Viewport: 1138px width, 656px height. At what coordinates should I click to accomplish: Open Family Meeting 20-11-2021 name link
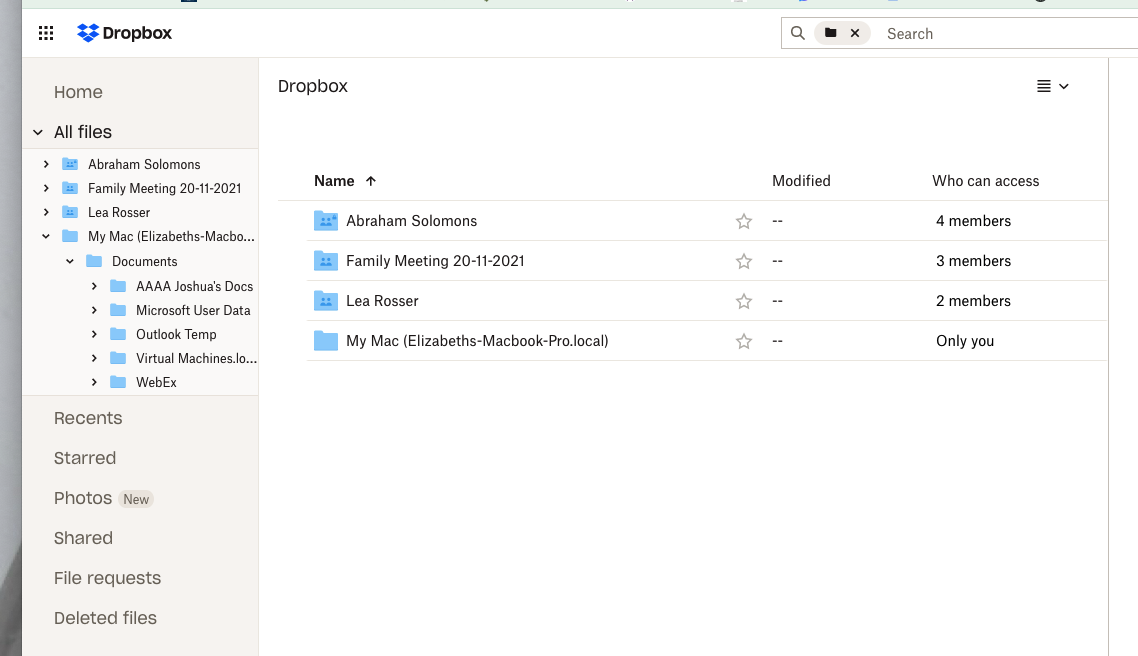435,261
